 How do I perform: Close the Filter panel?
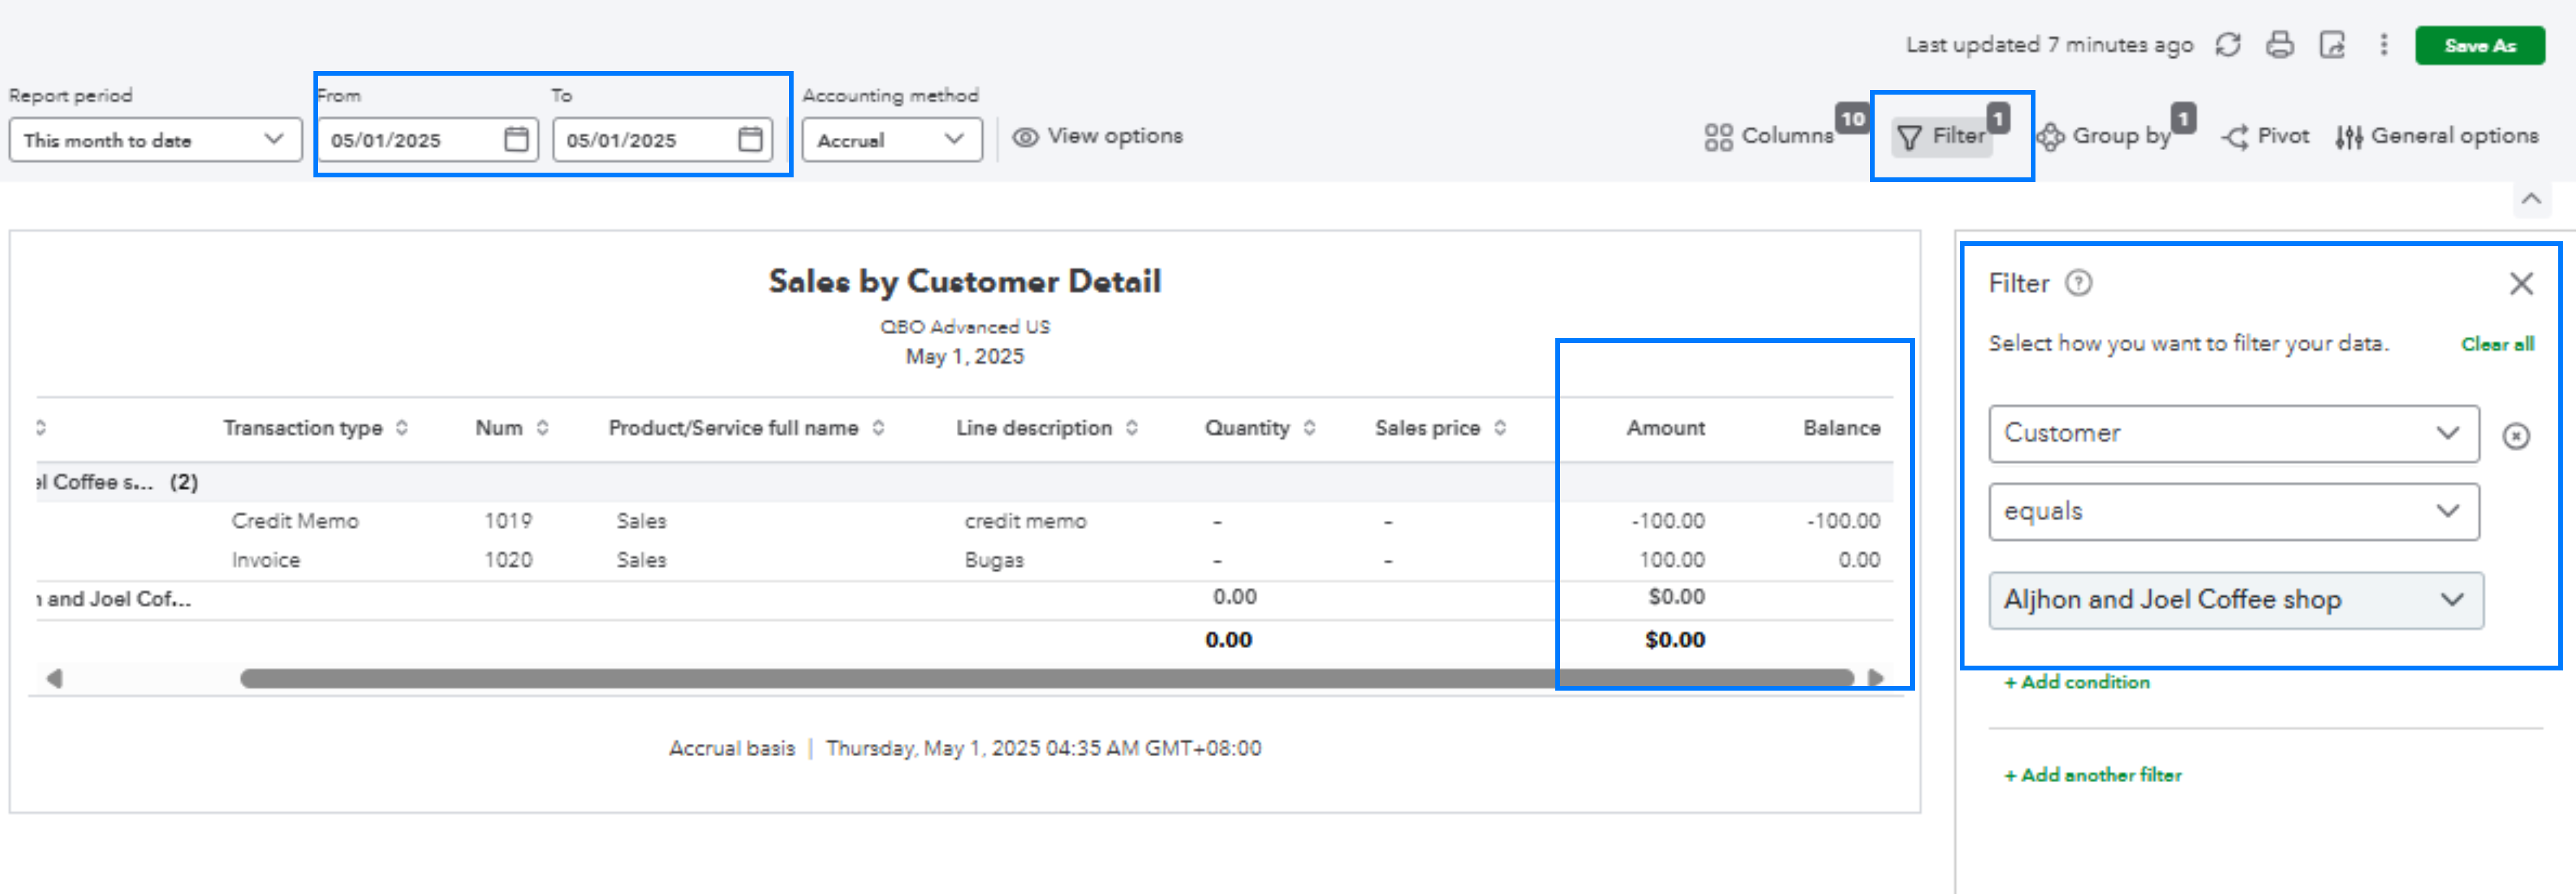pyautogui.click(x=2521, y=284)
